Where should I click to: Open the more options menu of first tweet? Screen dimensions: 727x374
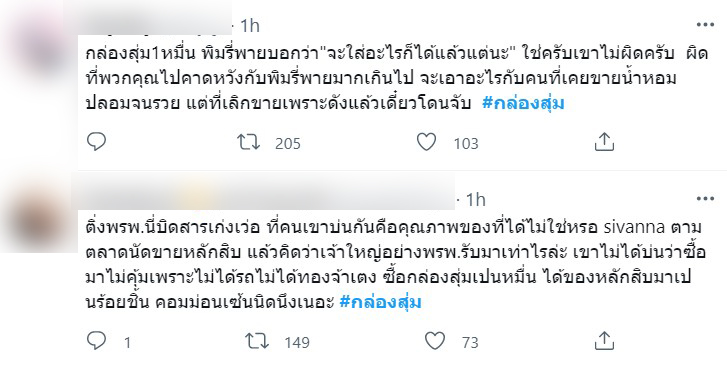(x=705, y=25)
